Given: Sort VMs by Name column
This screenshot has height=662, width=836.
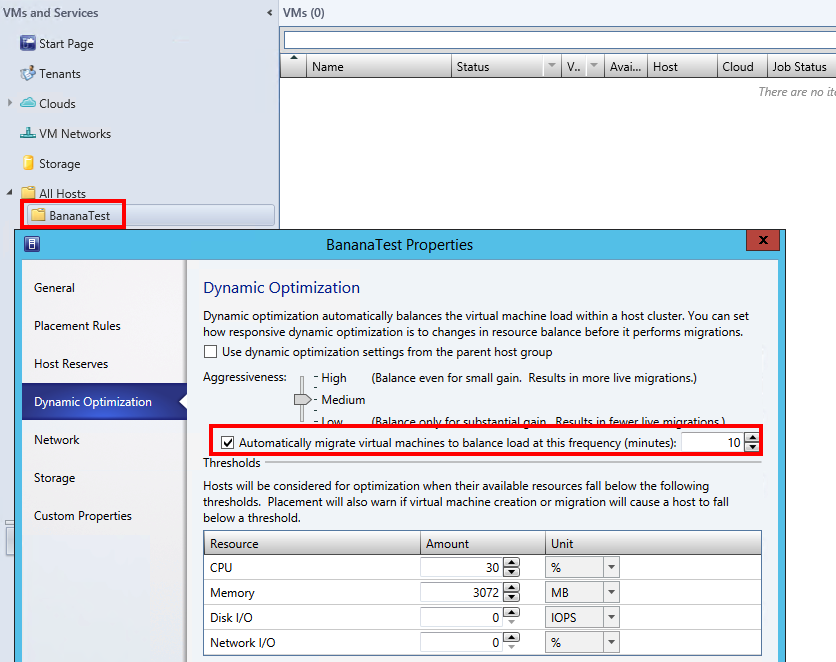Looking at the screenshot, I should 379,66.
